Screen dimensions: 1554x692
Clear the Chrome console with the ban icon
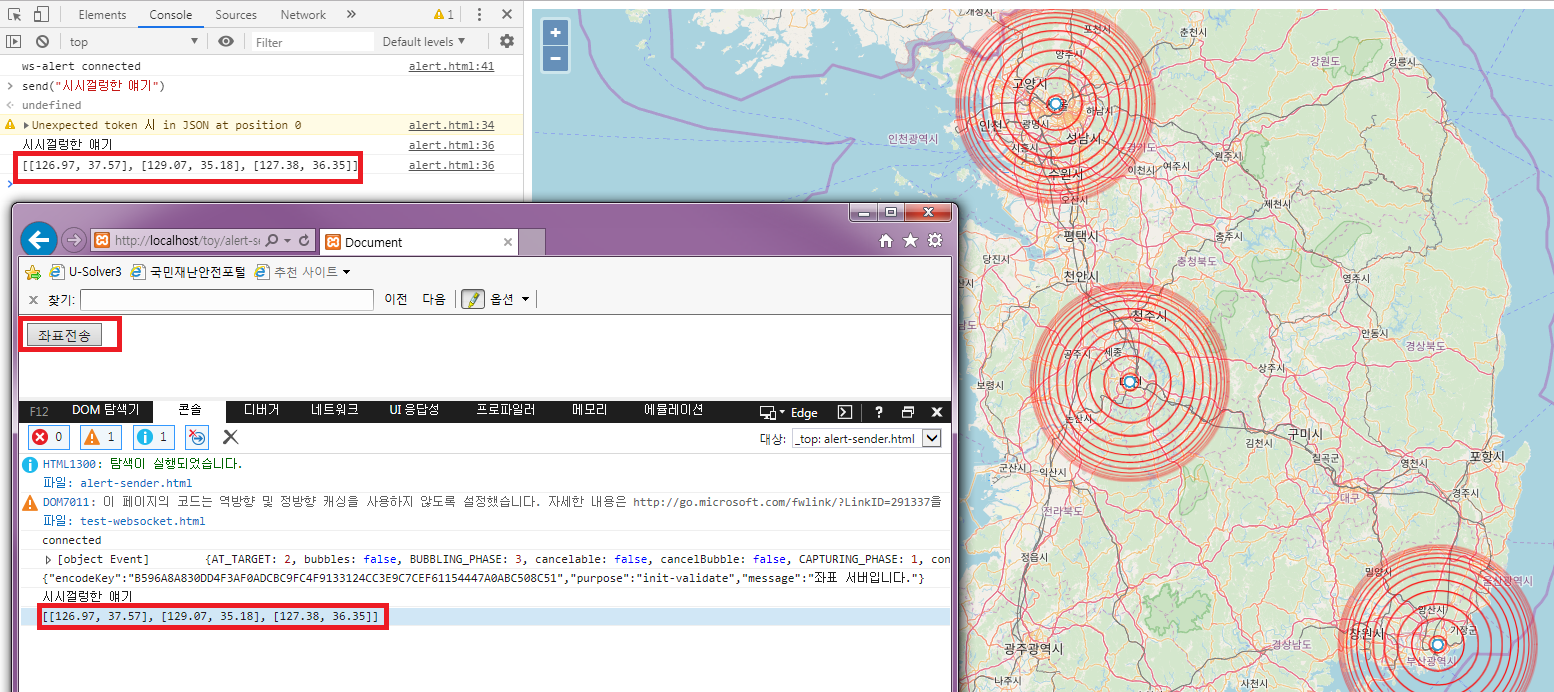click(42, 42)
